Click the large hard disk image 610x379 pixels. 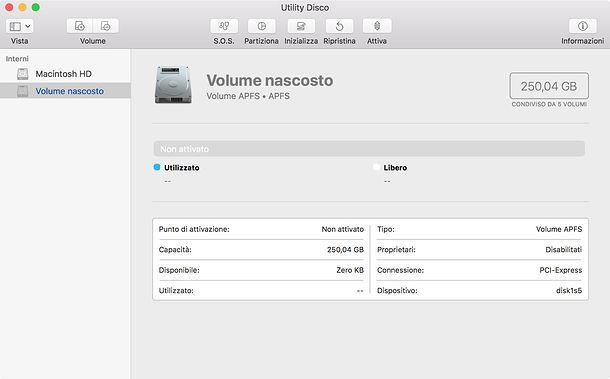(x=173, y=85)
